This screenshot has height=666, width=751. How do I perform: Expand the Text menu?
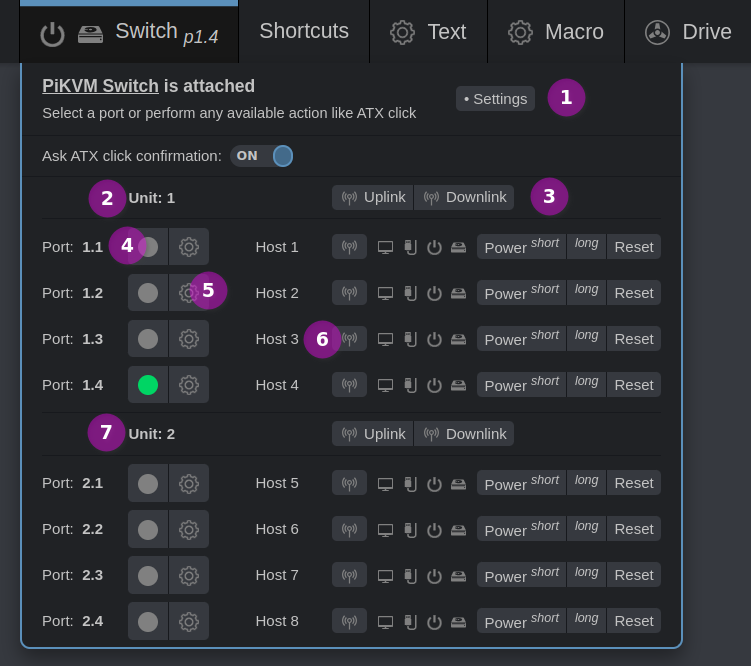[x=428, y=32]
